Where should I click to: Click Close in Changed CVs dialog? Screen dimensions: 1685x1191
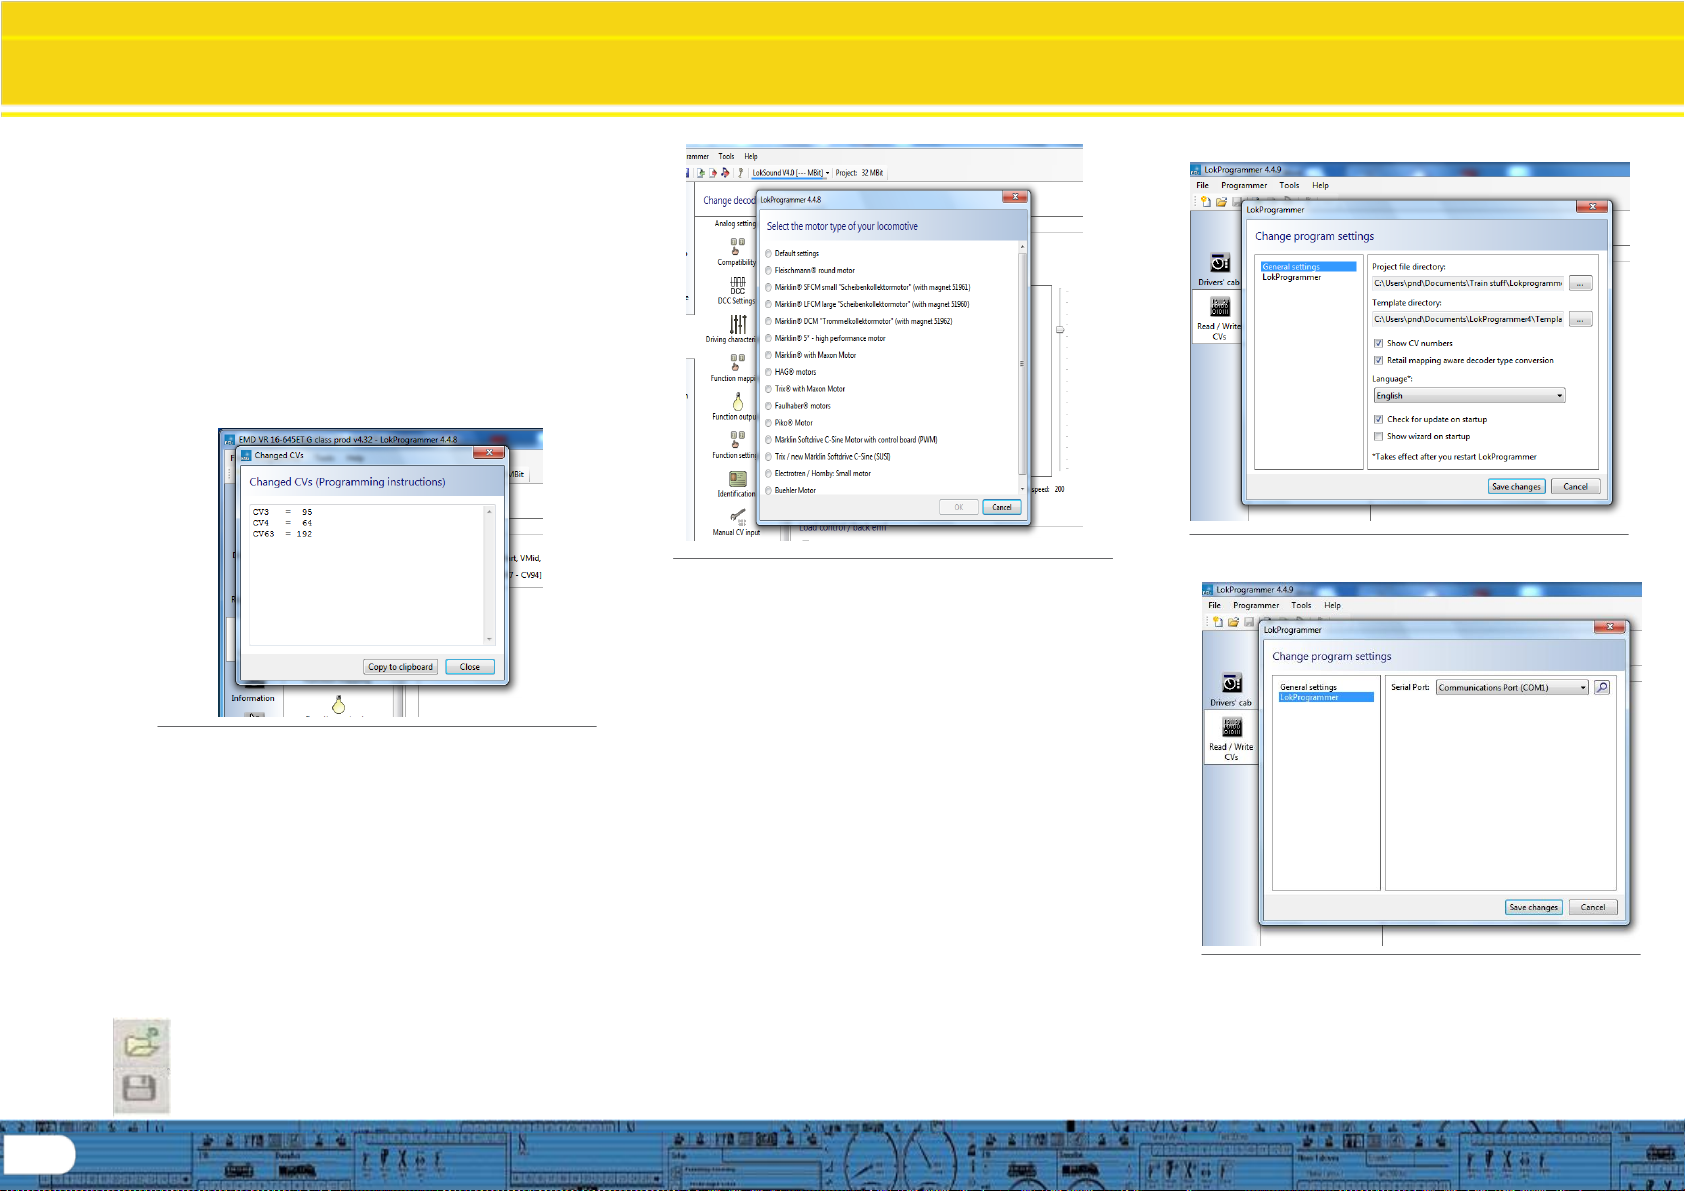[x=470, y=667]
